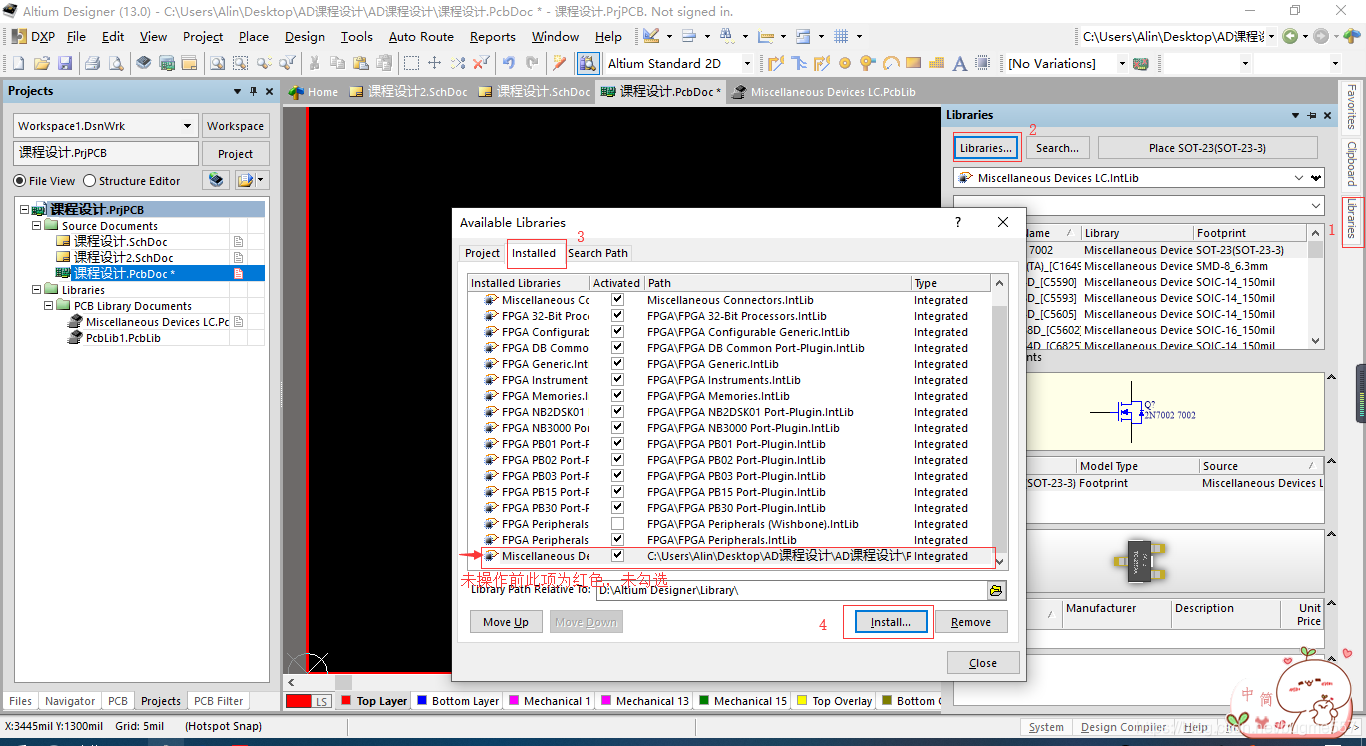Select PcbLib1.PcbLib in project tree
Image resolution: width=1366 pixels, height=746 pixels.
click(x=123, y=338)
